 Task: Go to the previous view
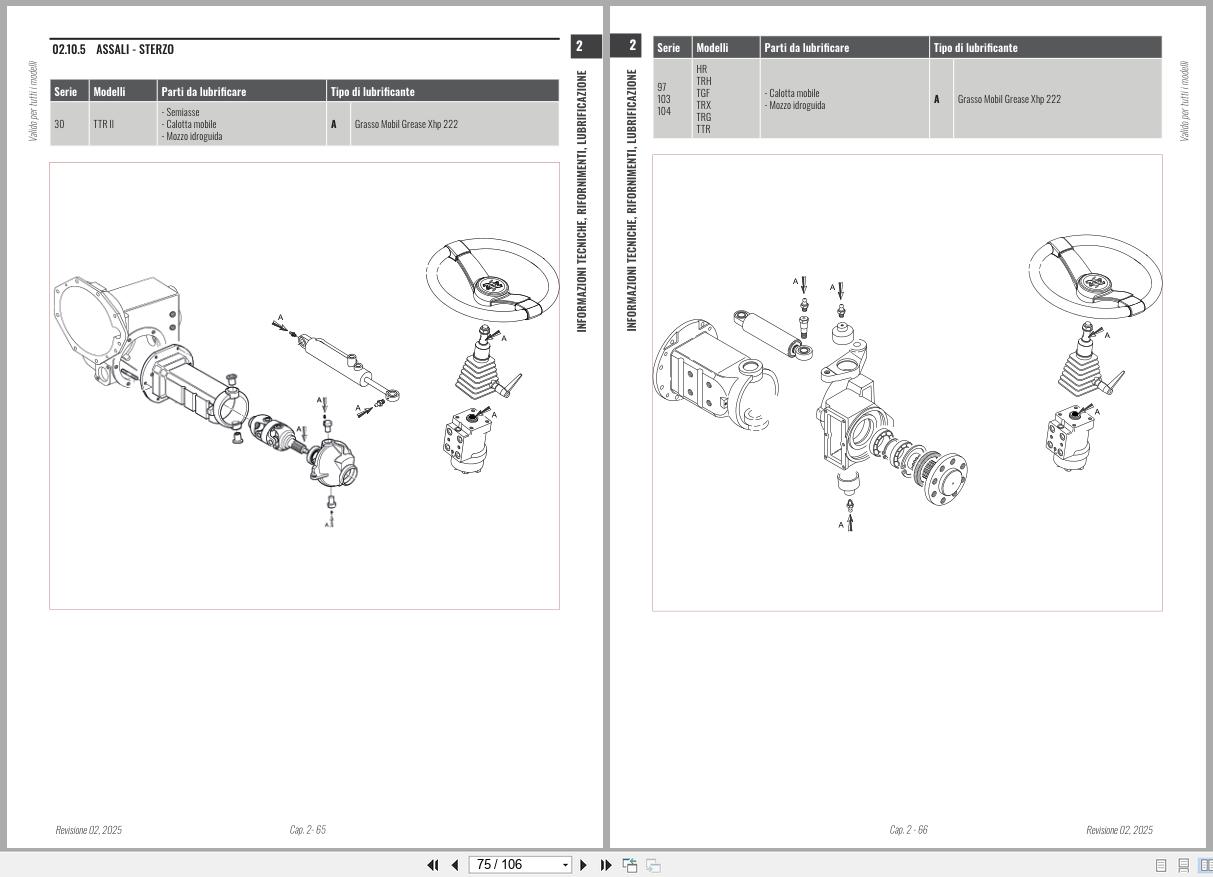630,865
